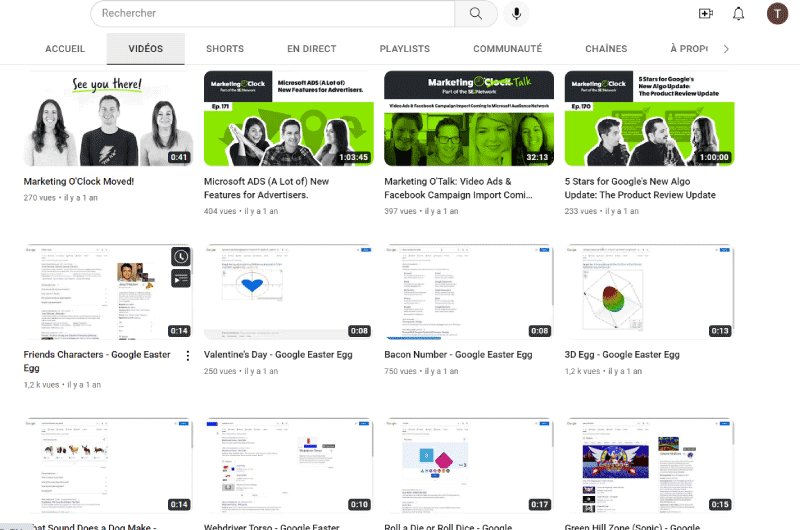Open Roll a Die or Roll Dice title
Screen dimensions: 800x530
tap(448, 526)
